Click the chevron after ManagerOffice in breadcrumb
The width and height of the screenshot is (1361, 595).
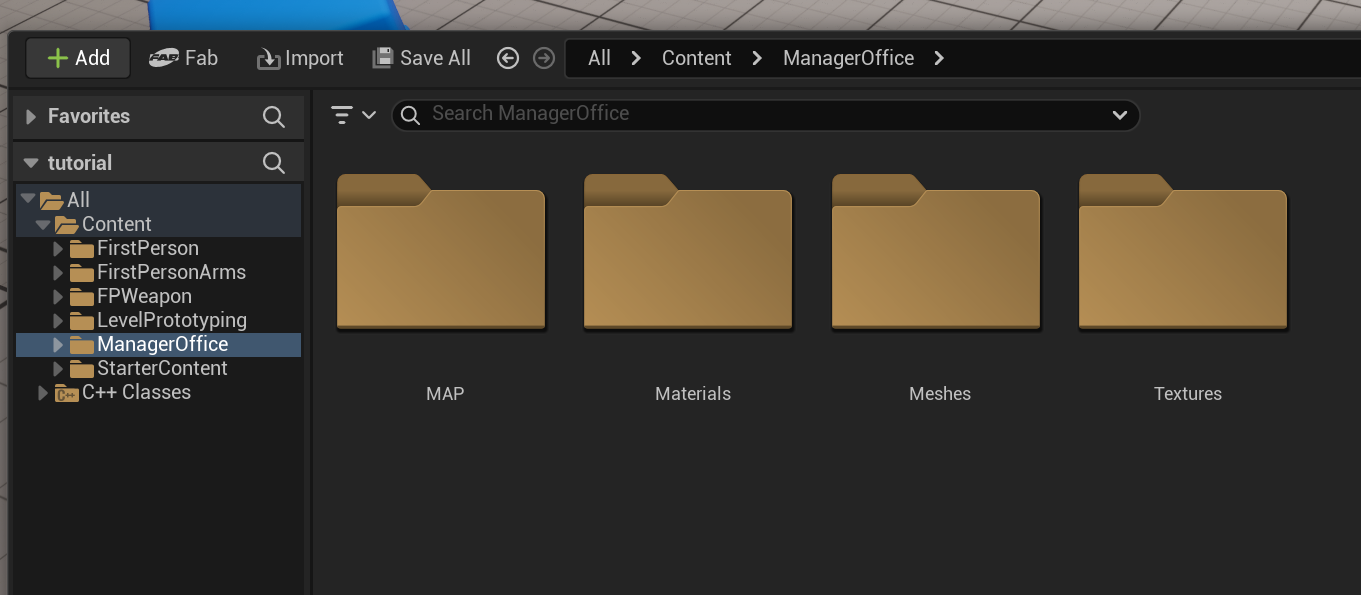(938, 58)
